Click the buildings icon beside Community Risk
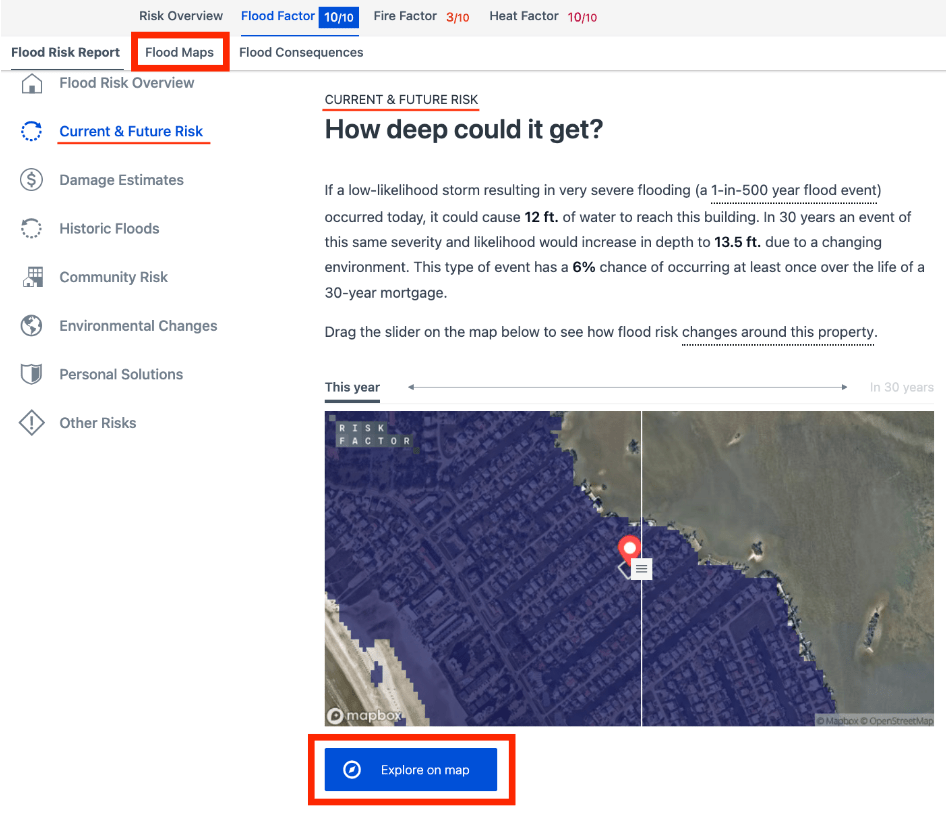The width and height of the screenshot is (946, 830). pyautogui.click(x=33, y=277)
